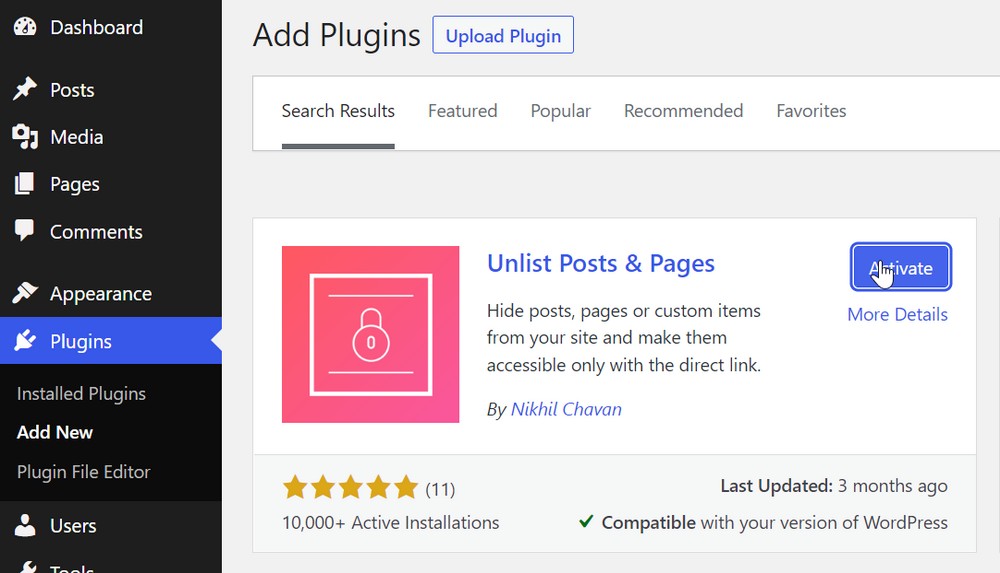Switch to the Favorites tab
This screenshot has height=573, width=1000.
click(811, 111)
